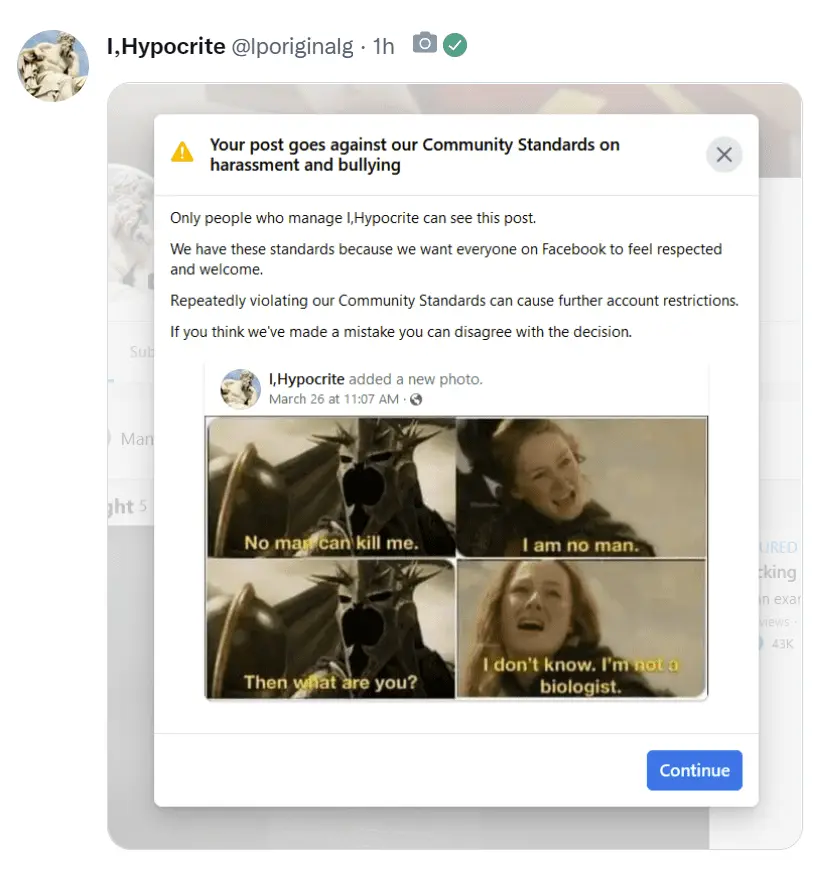Open the 1h tweet timestamp

pos(383,47)
